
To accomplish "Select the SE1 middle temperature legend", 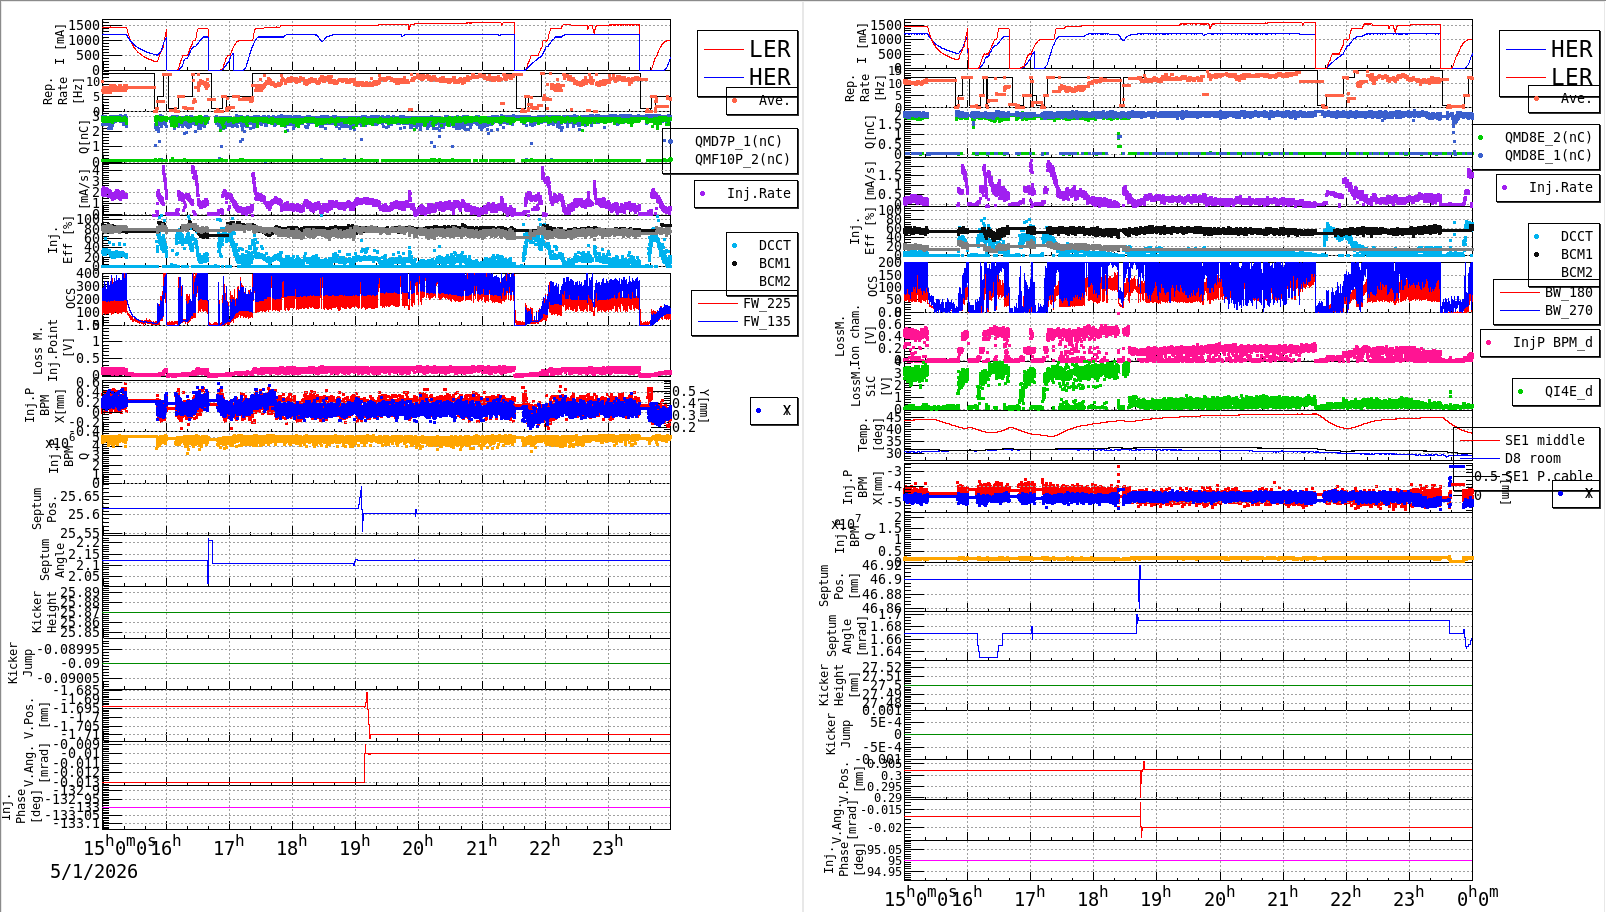I will (1523, 440).
